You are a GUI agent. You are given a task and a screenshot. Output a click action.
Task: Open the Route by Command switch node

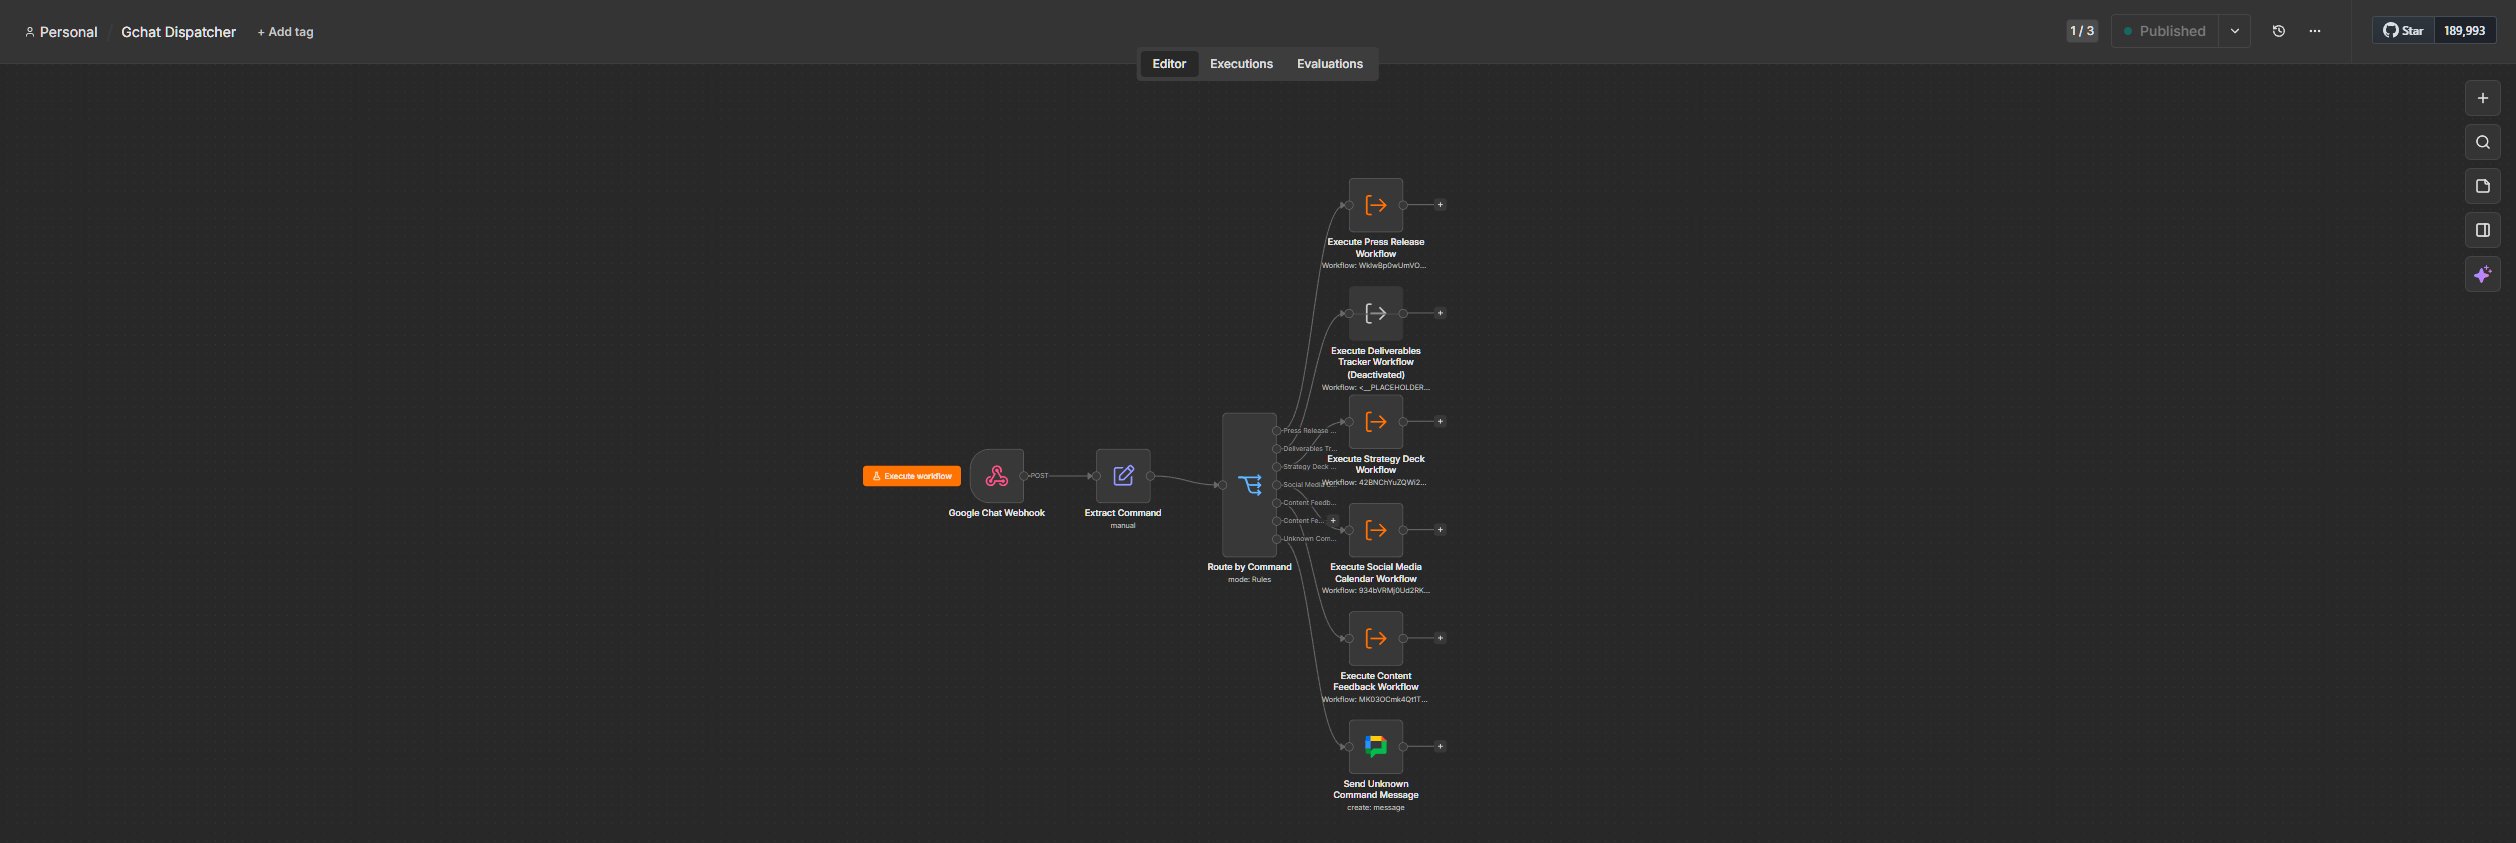(1249, 485)
